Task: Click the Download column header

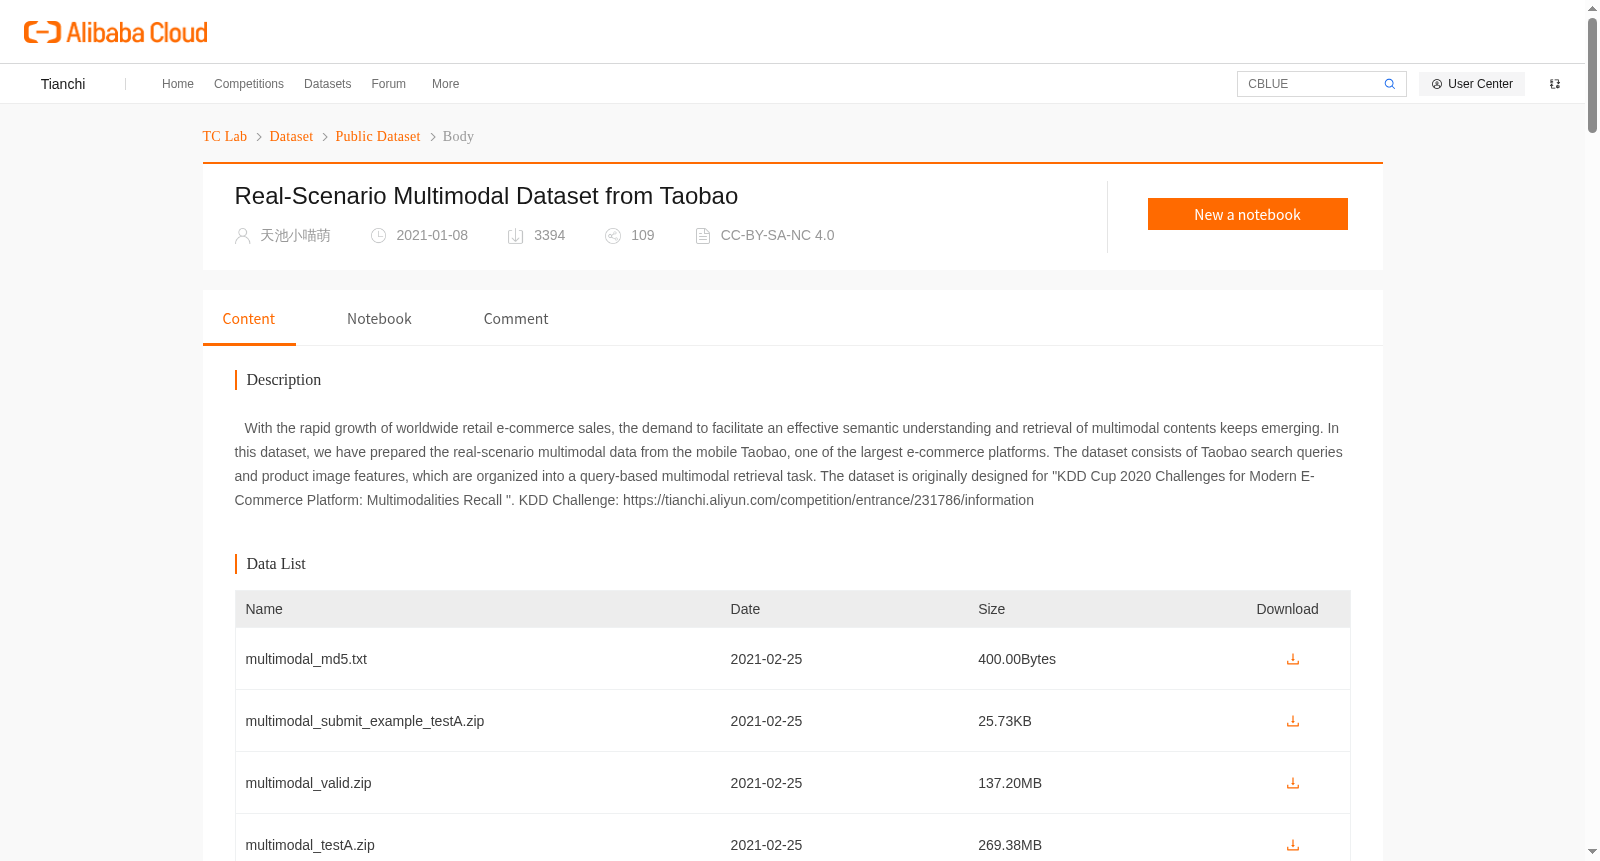Action: coord(1287,609)
